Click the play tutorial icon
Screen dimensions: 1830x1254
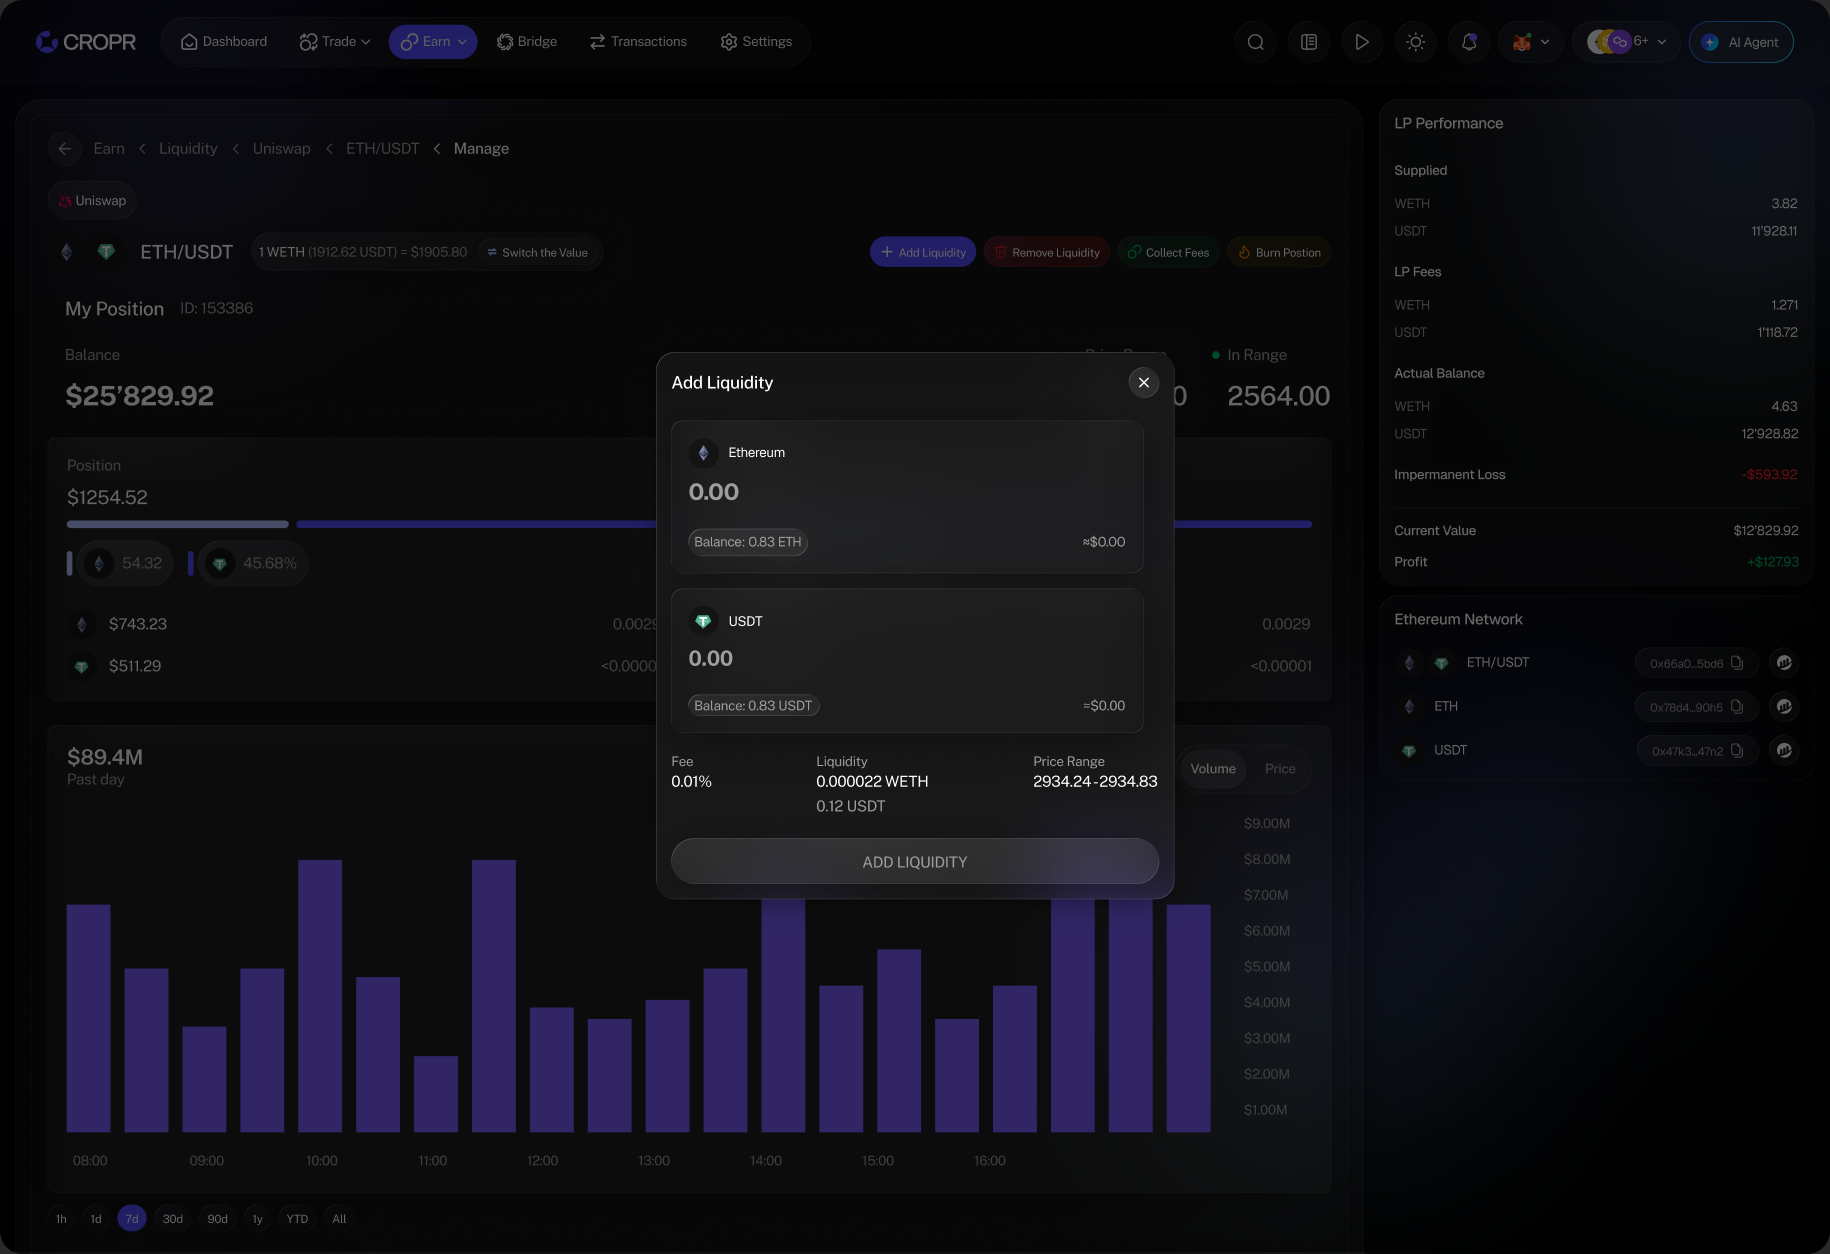pos(1362,42)
